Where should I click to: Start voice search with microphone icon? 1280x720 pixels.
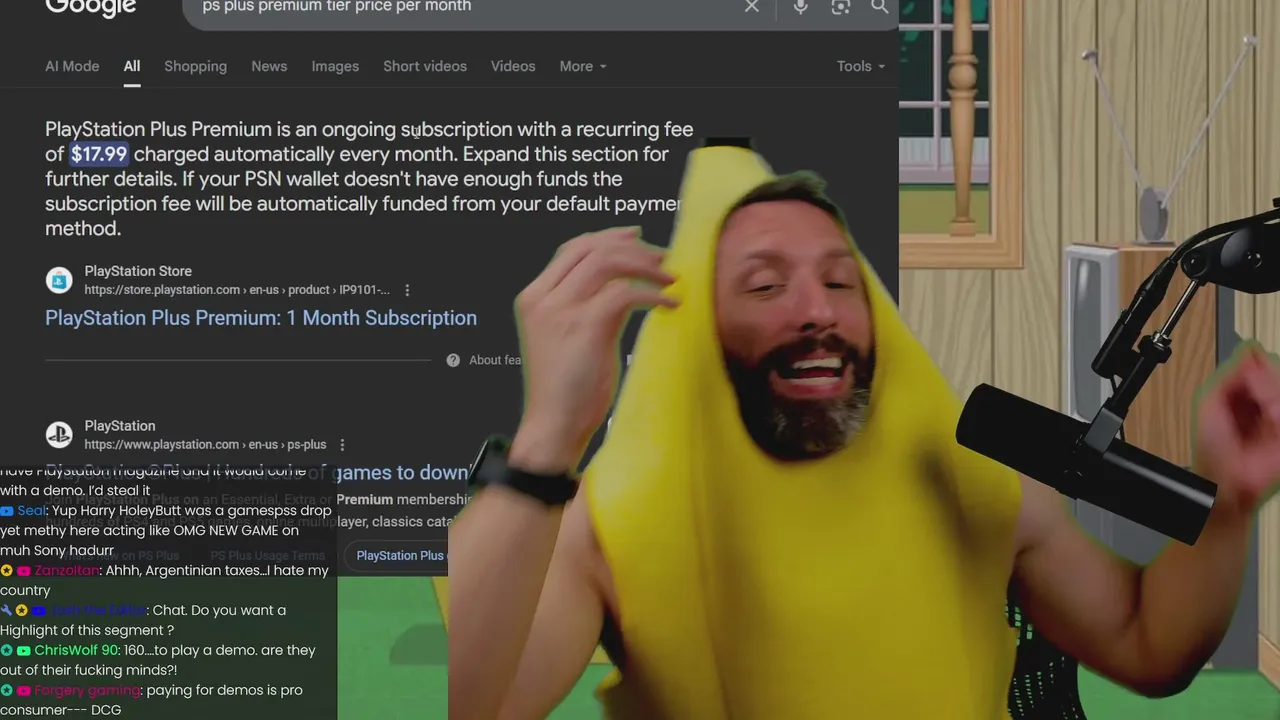click(x=800, y=7)
